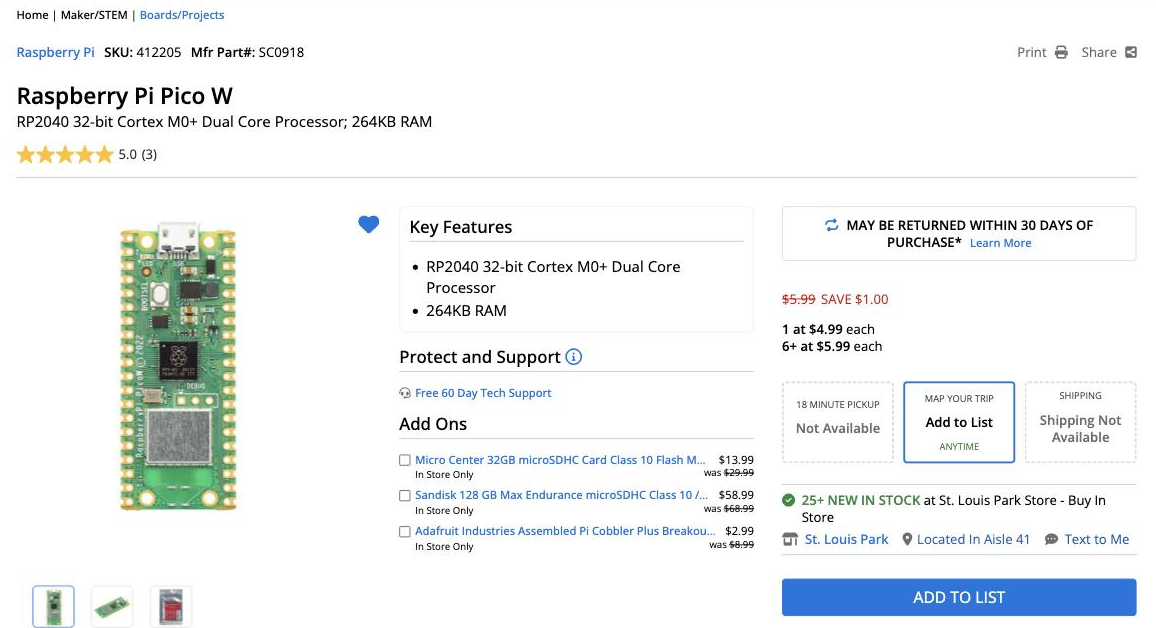This screenshot has height=628, width=1156.
Task: Click Located In Aisle 41 link
Action: click(x=973, y=540)
